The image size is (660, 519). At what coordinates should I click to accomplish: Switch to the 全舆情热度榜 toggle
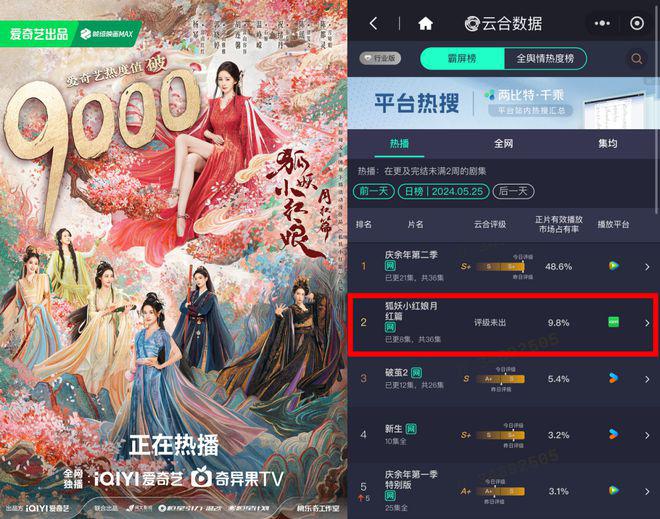545,59
